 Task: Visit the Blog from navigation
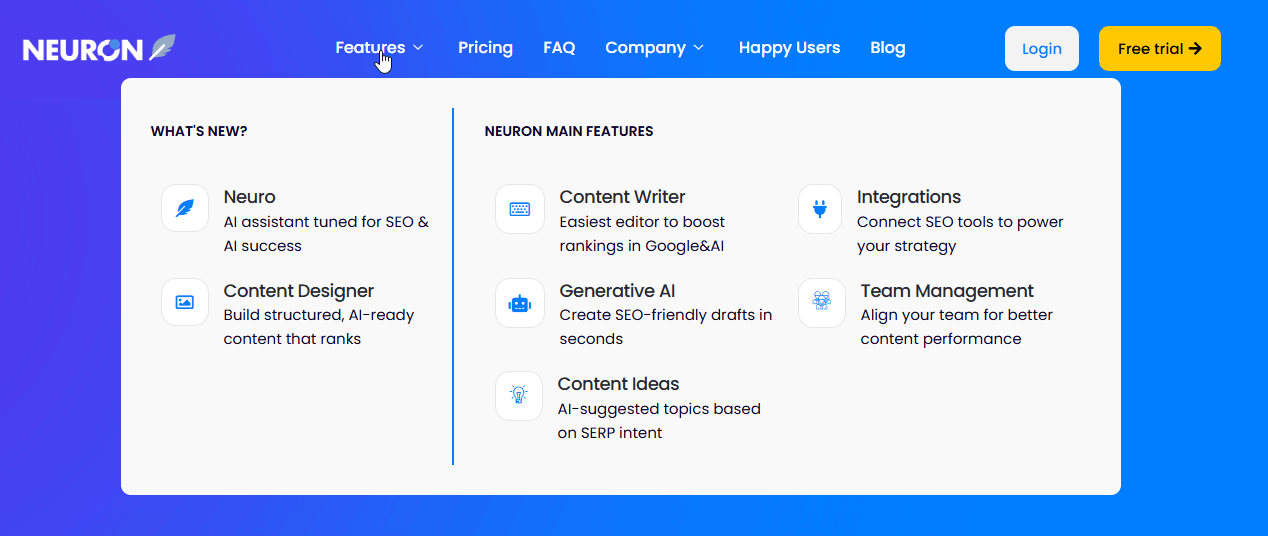(x=887, y=48)
